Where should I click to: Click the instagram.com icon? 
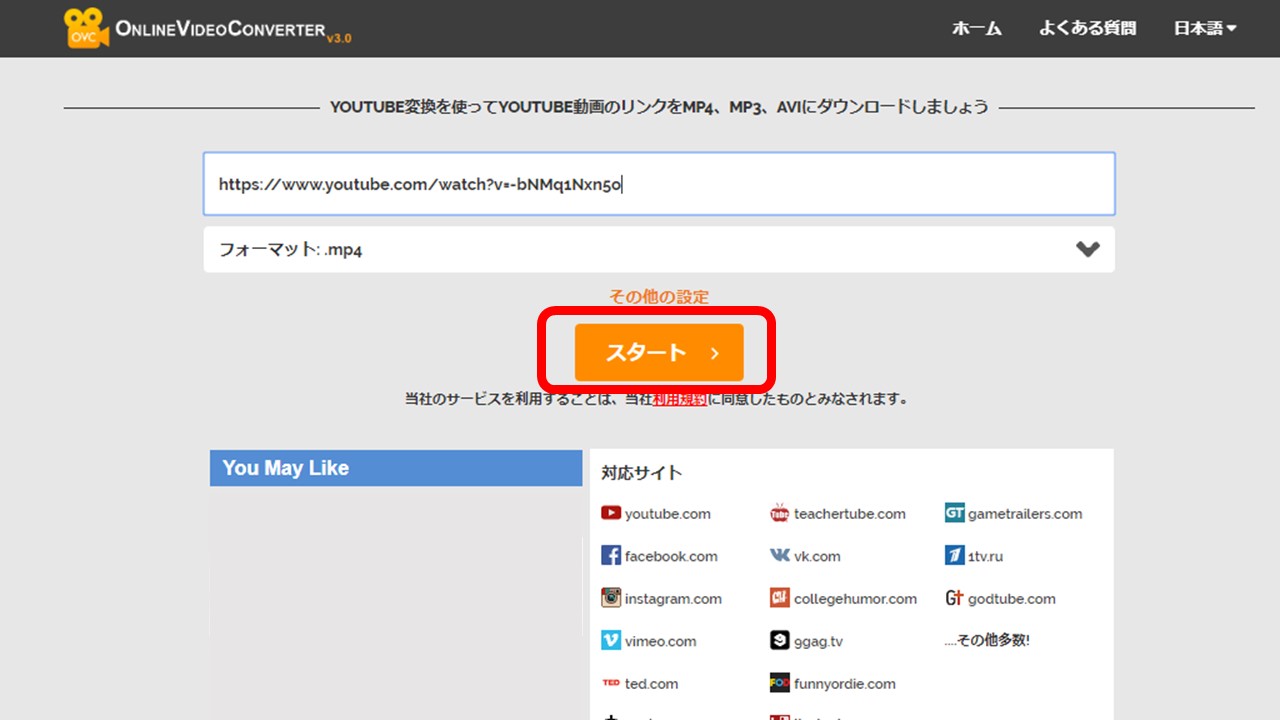tap(610, 598)
